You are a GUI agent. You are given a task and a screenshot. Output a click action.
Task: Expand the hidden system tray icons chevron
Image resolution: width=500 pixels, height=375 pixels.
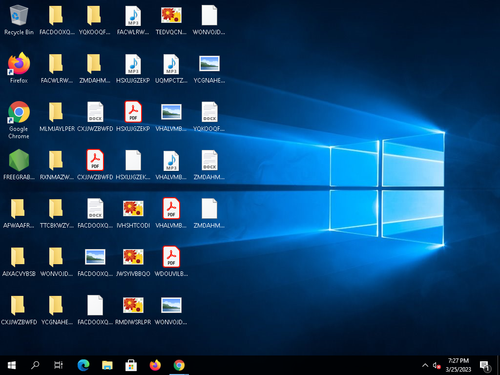click(425, 365)
